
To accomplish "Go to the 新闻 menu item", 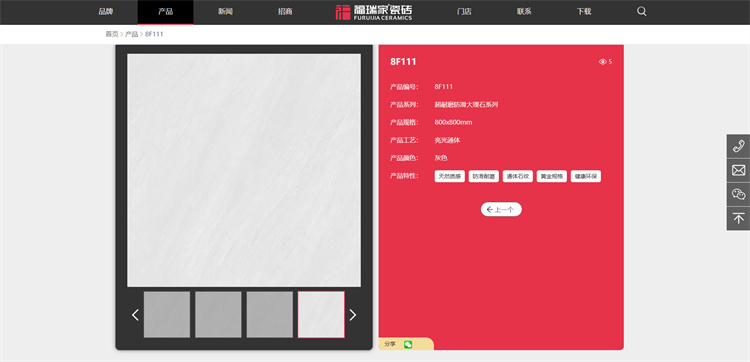I will [x=225, y=11].
